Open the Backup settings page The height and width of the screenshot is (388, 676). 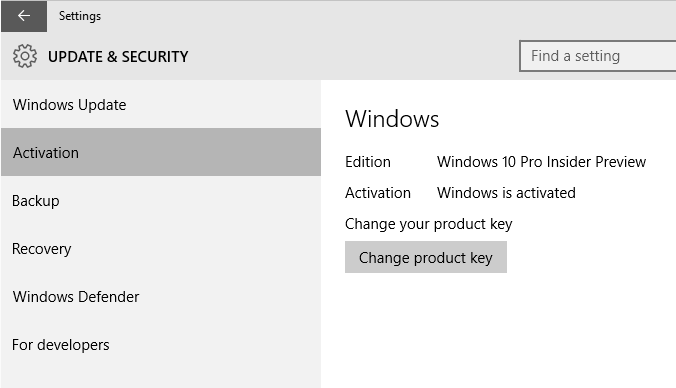[161, 200]
